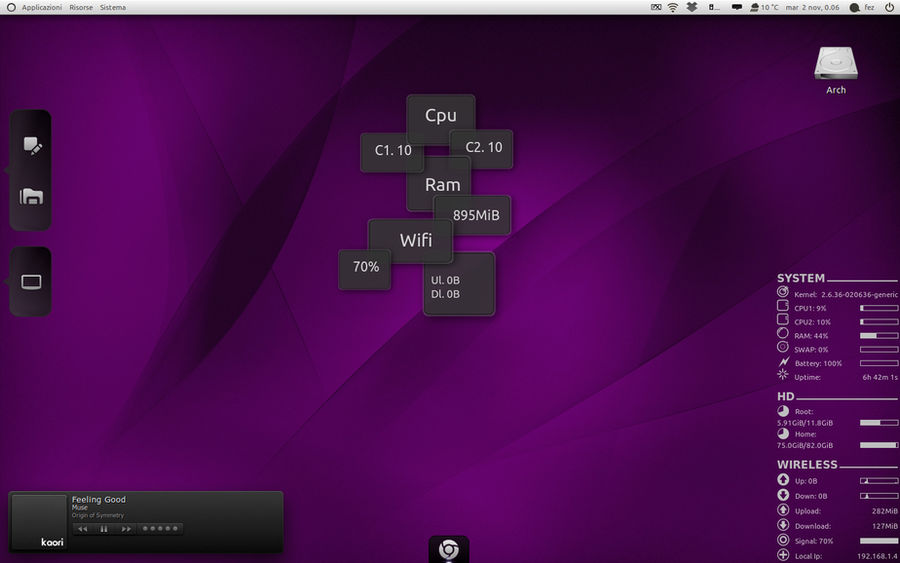Click the Root disk usage bar

point(879,423)
